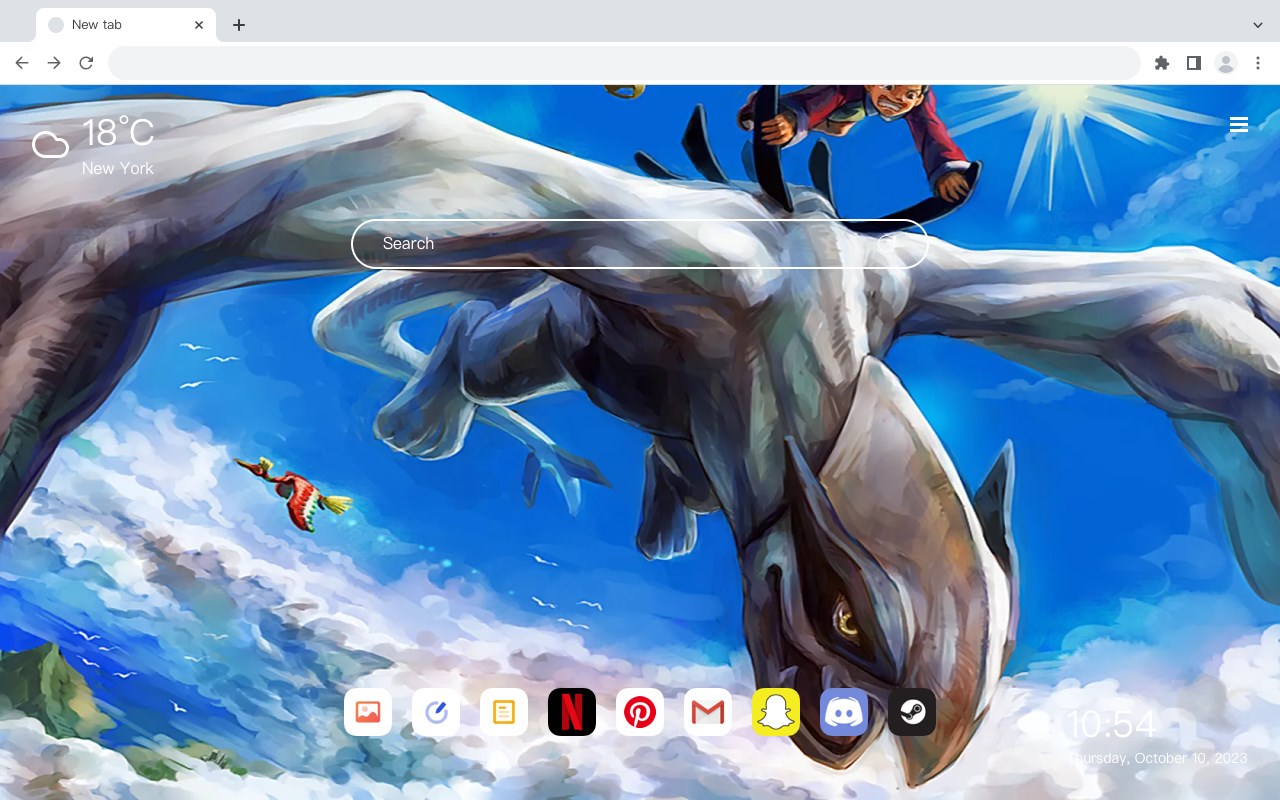Image resolution: width=1280 pixels, height=800 pixels.
Task: Click into the Search box
Action: click(x=640, y=244)
